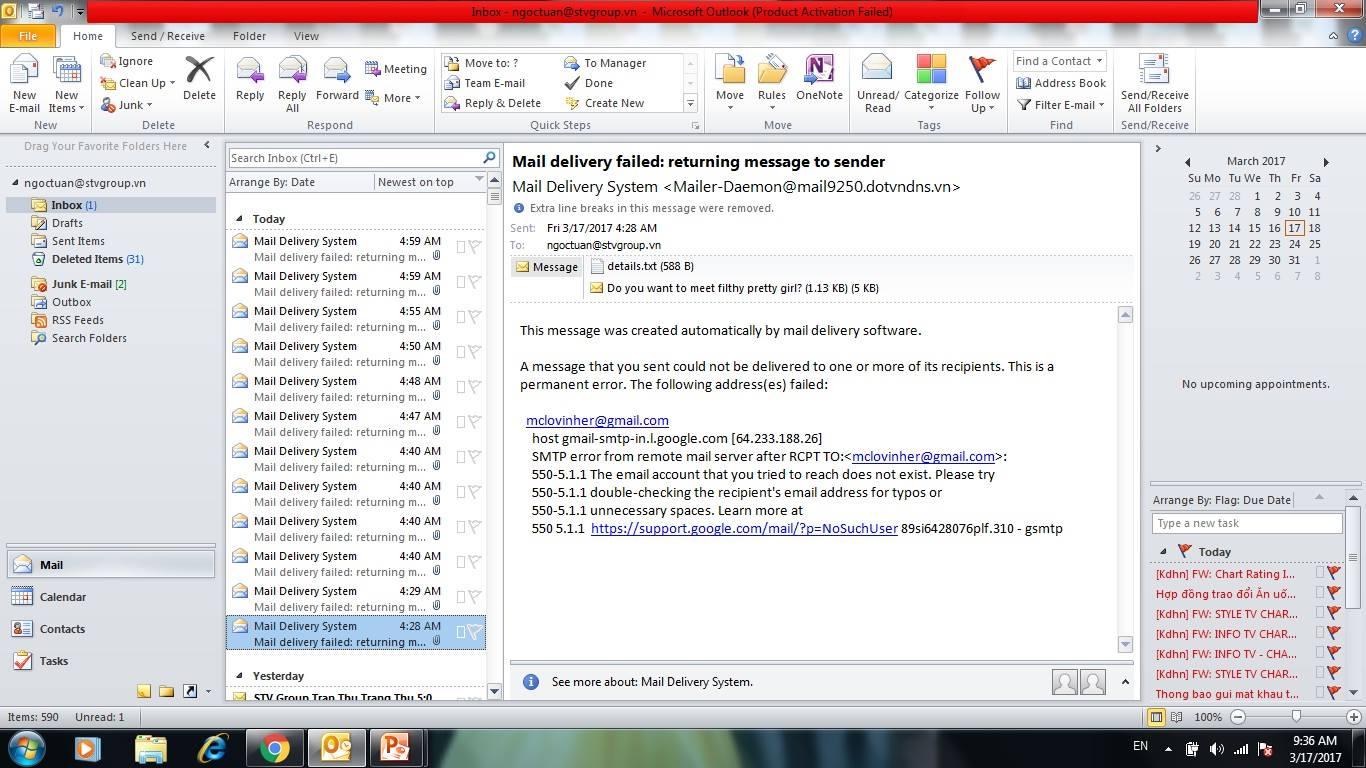1366x768 pixels.
Task: Go to the next calendar month
Action: coord(1326,162)
